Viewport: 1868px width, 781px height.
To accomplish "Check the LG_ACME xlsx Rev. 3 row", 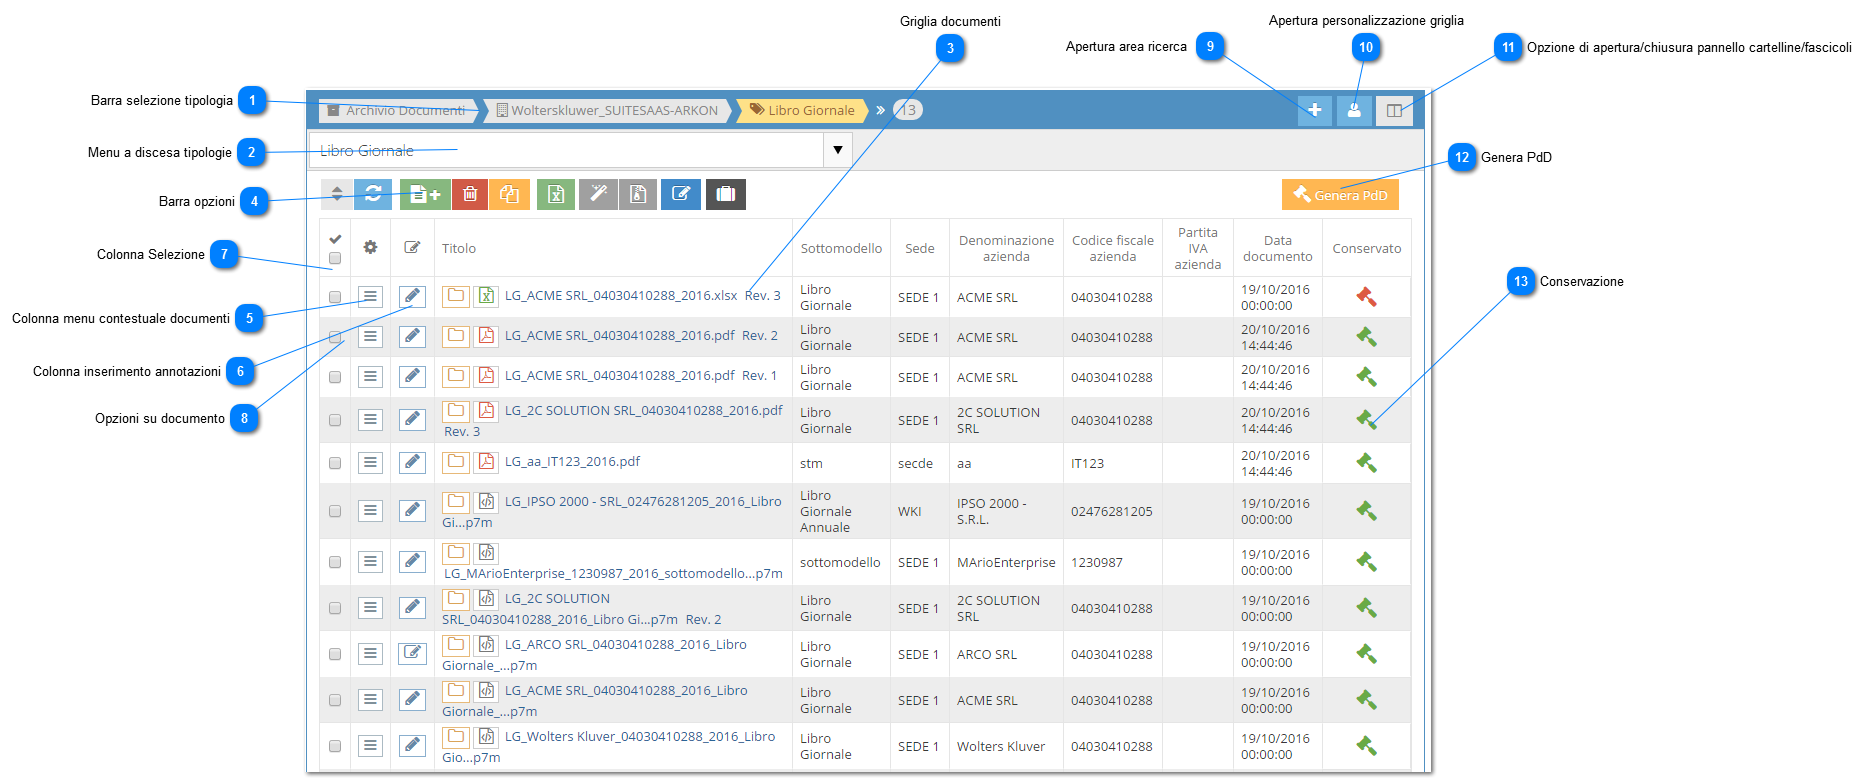I will point(335,297).
